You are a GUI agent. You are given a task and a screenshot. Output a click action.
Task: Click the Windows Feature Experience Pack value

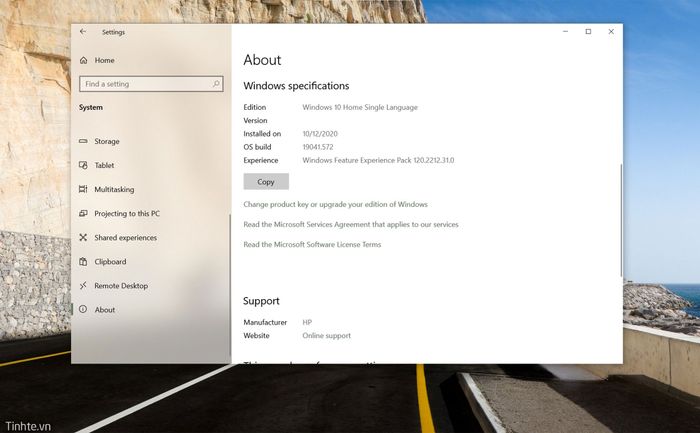pyautogui.click(x=378, y=160)
